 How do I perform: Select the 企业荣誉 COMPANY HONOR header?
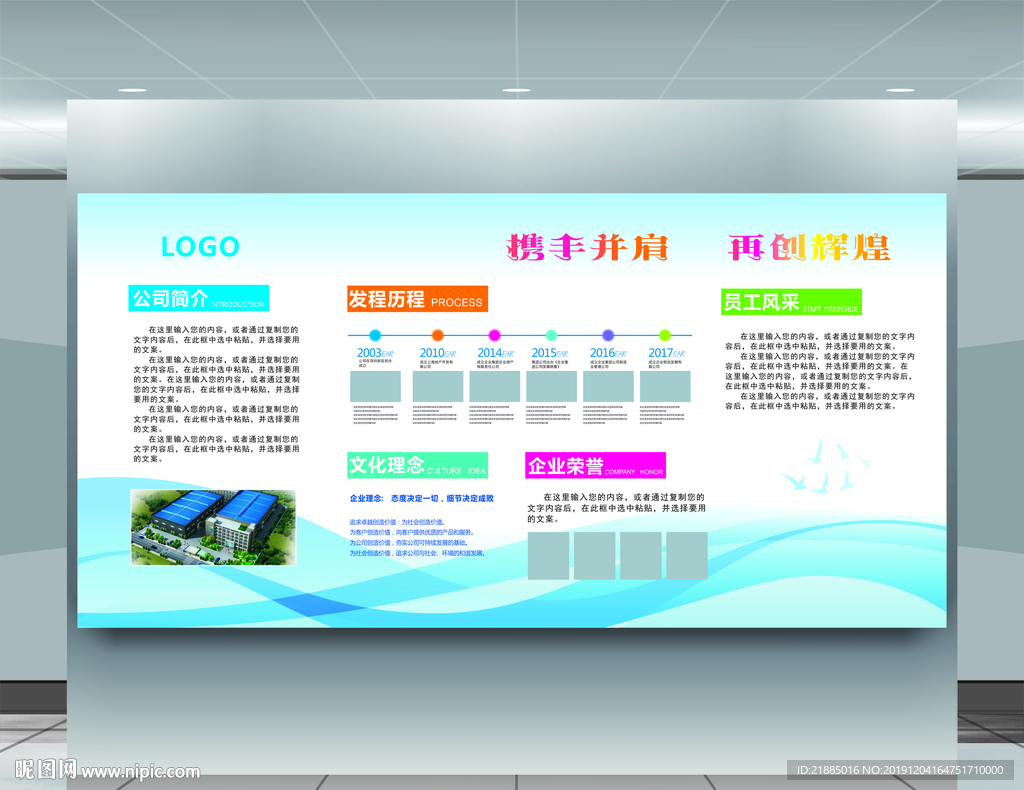[596, 466]
